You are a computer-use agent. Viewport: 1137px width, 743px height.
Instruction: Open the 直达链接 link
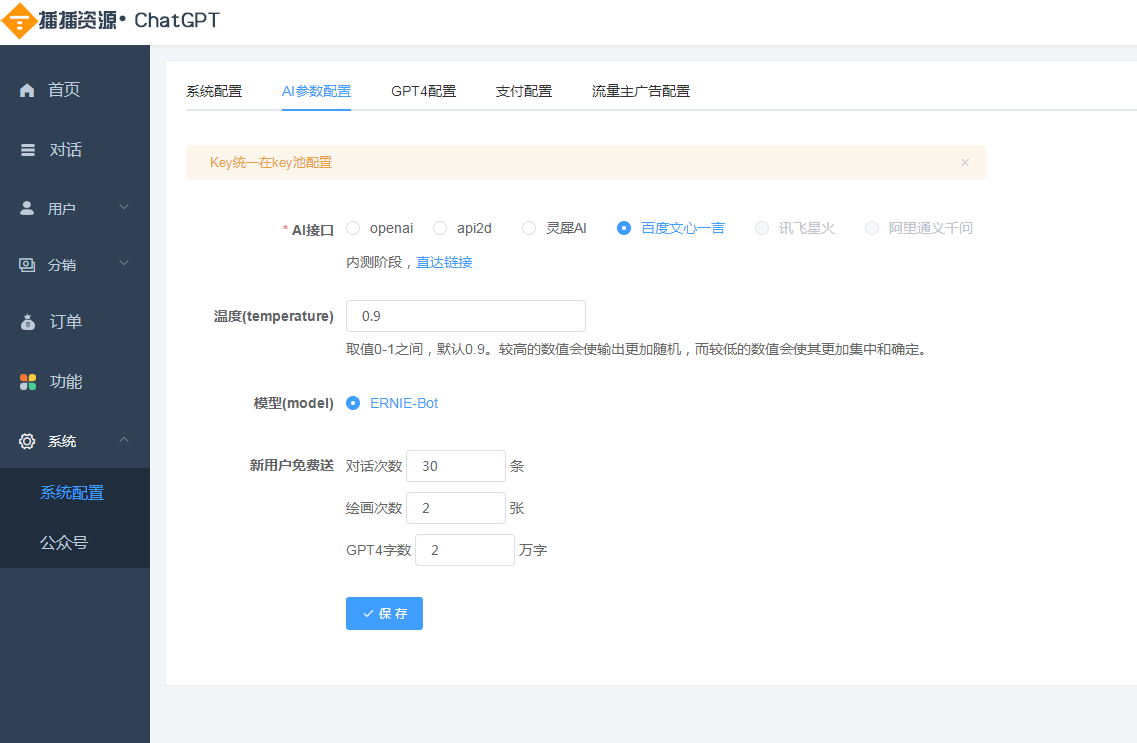pyautogui.click(x=444, y=262)
